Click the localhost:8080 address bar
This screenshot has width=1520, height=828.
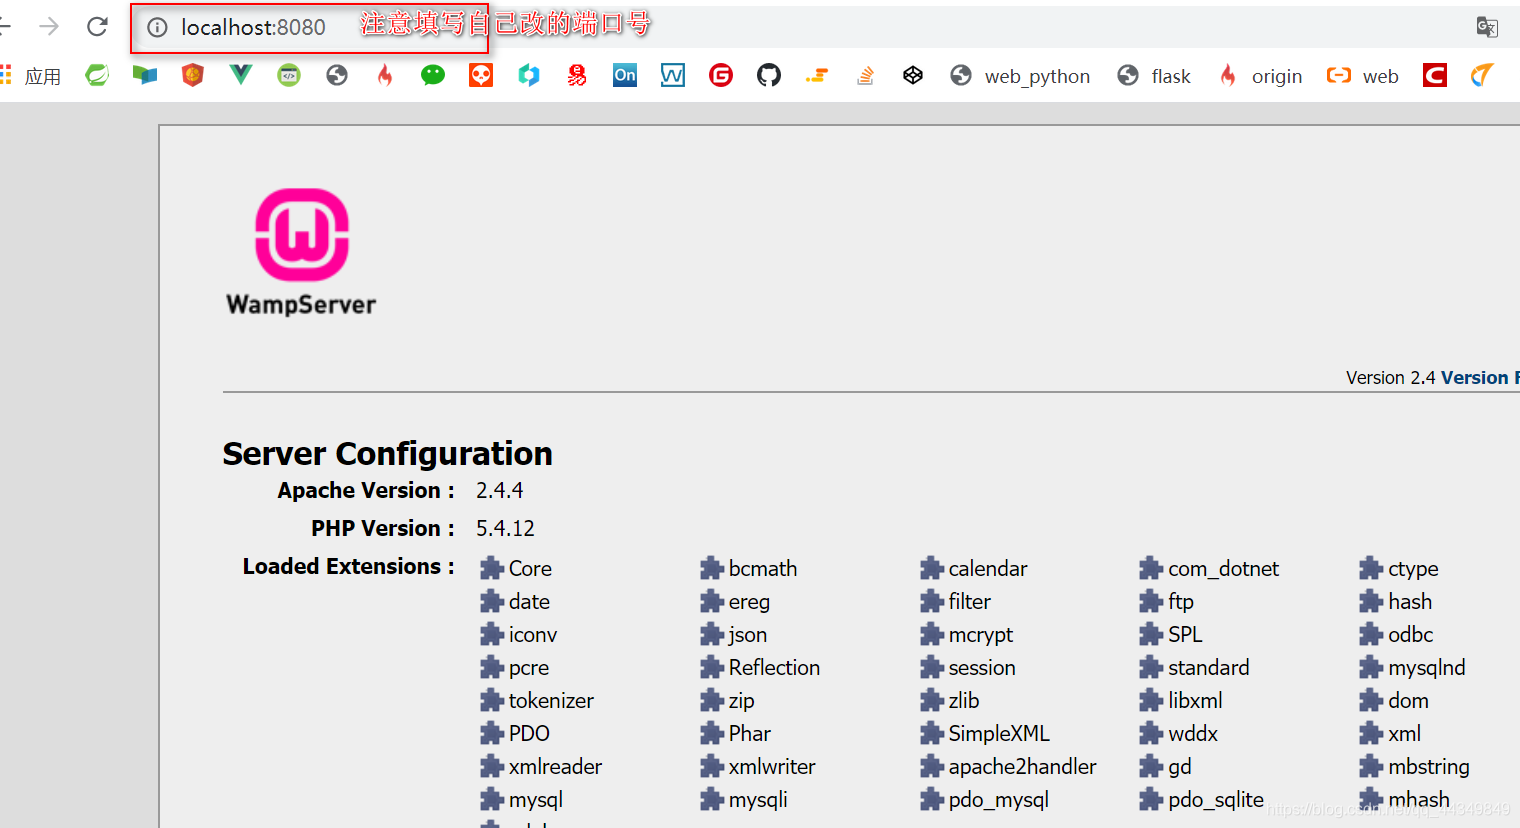point(253,27)
